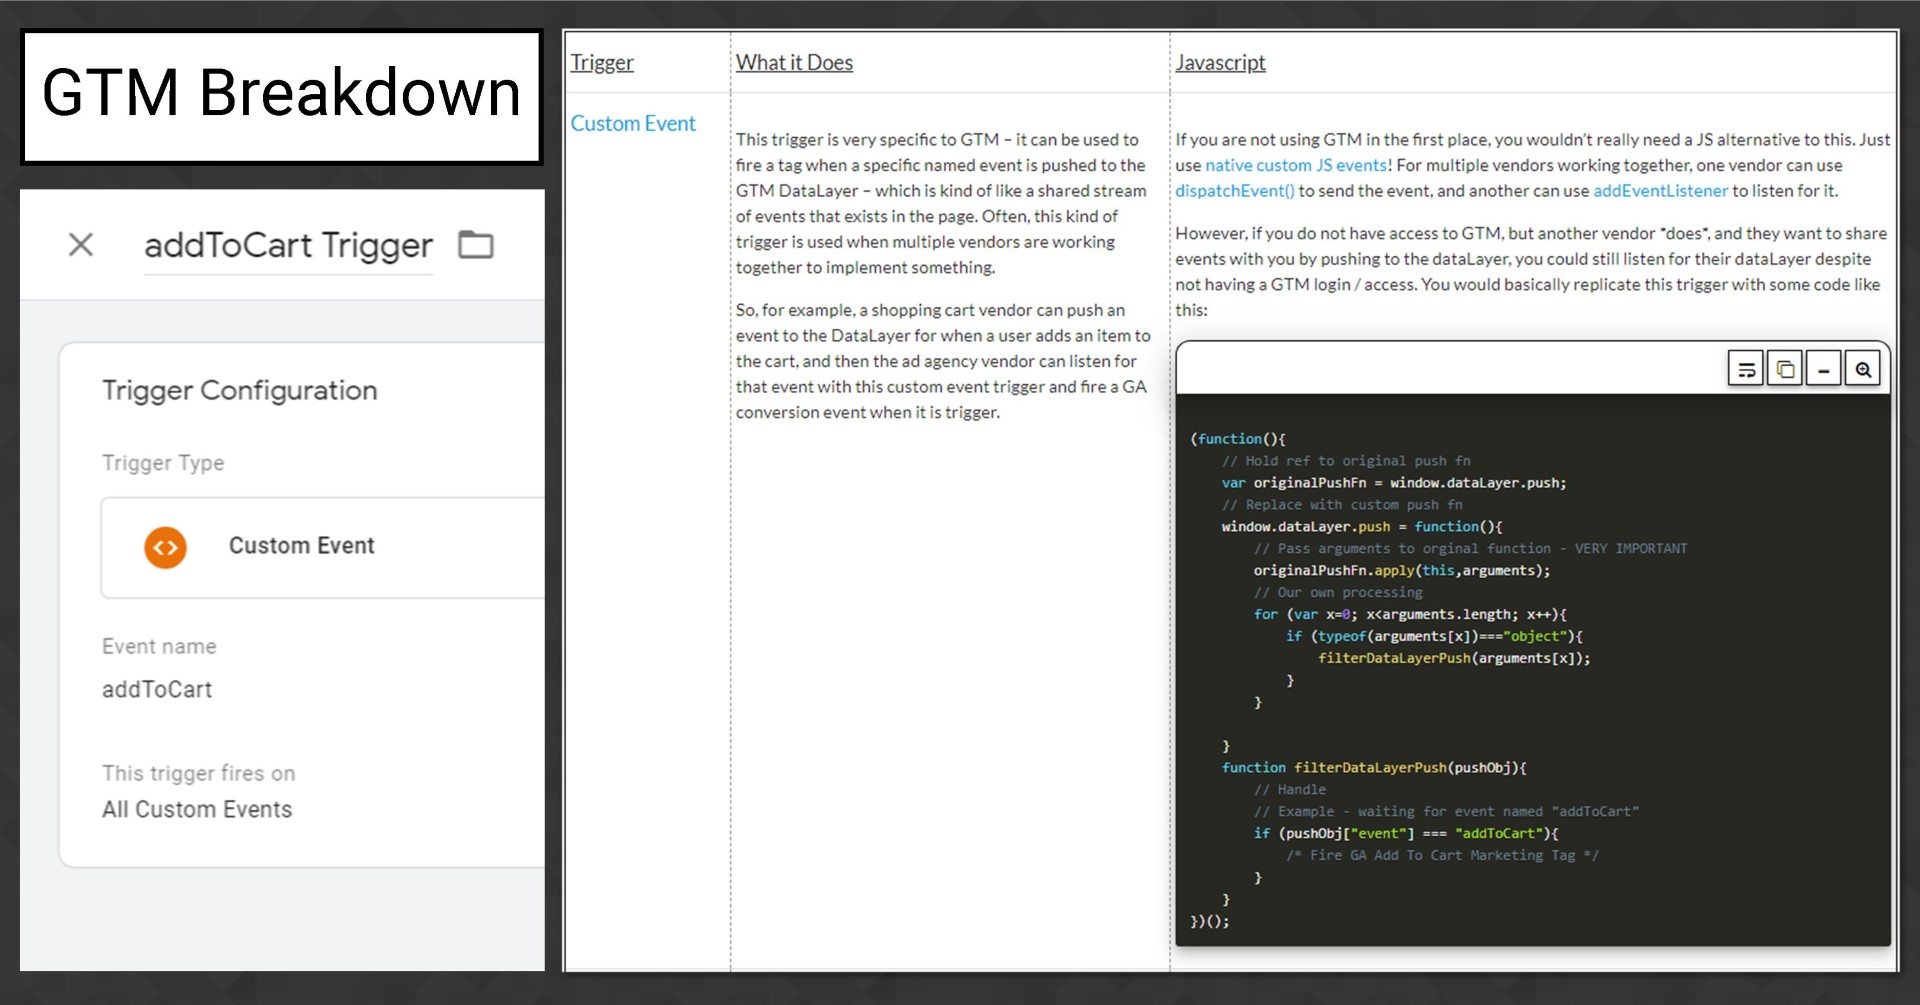Screen dimensions: 1920x1005
Task: Click the Javascript column header
Action: (1220, 63)
